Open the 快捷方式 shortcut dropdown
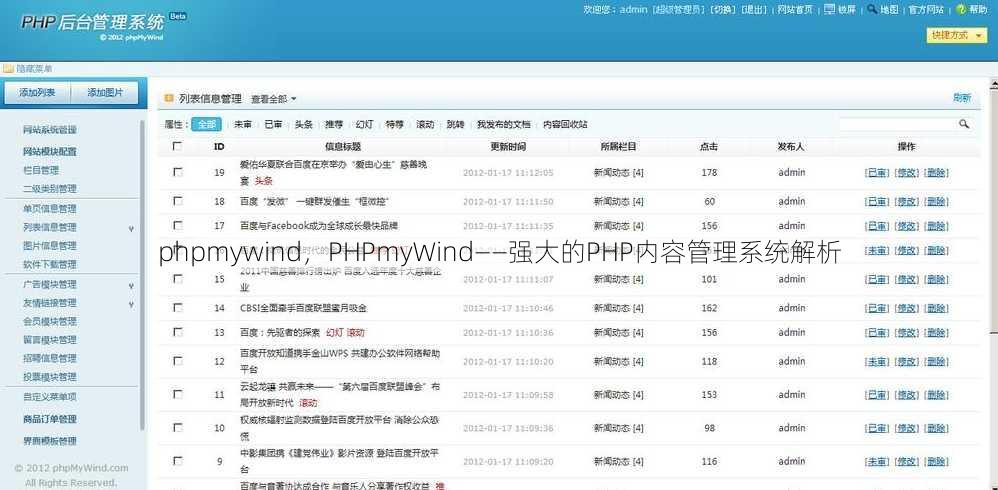The height and width of the screenshot is (490, 998). 957,36
